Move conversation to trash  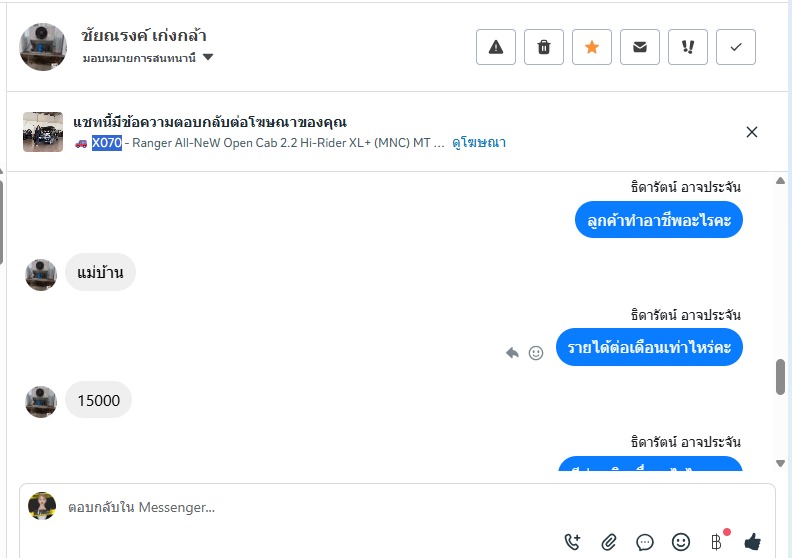tap(544, 47)
